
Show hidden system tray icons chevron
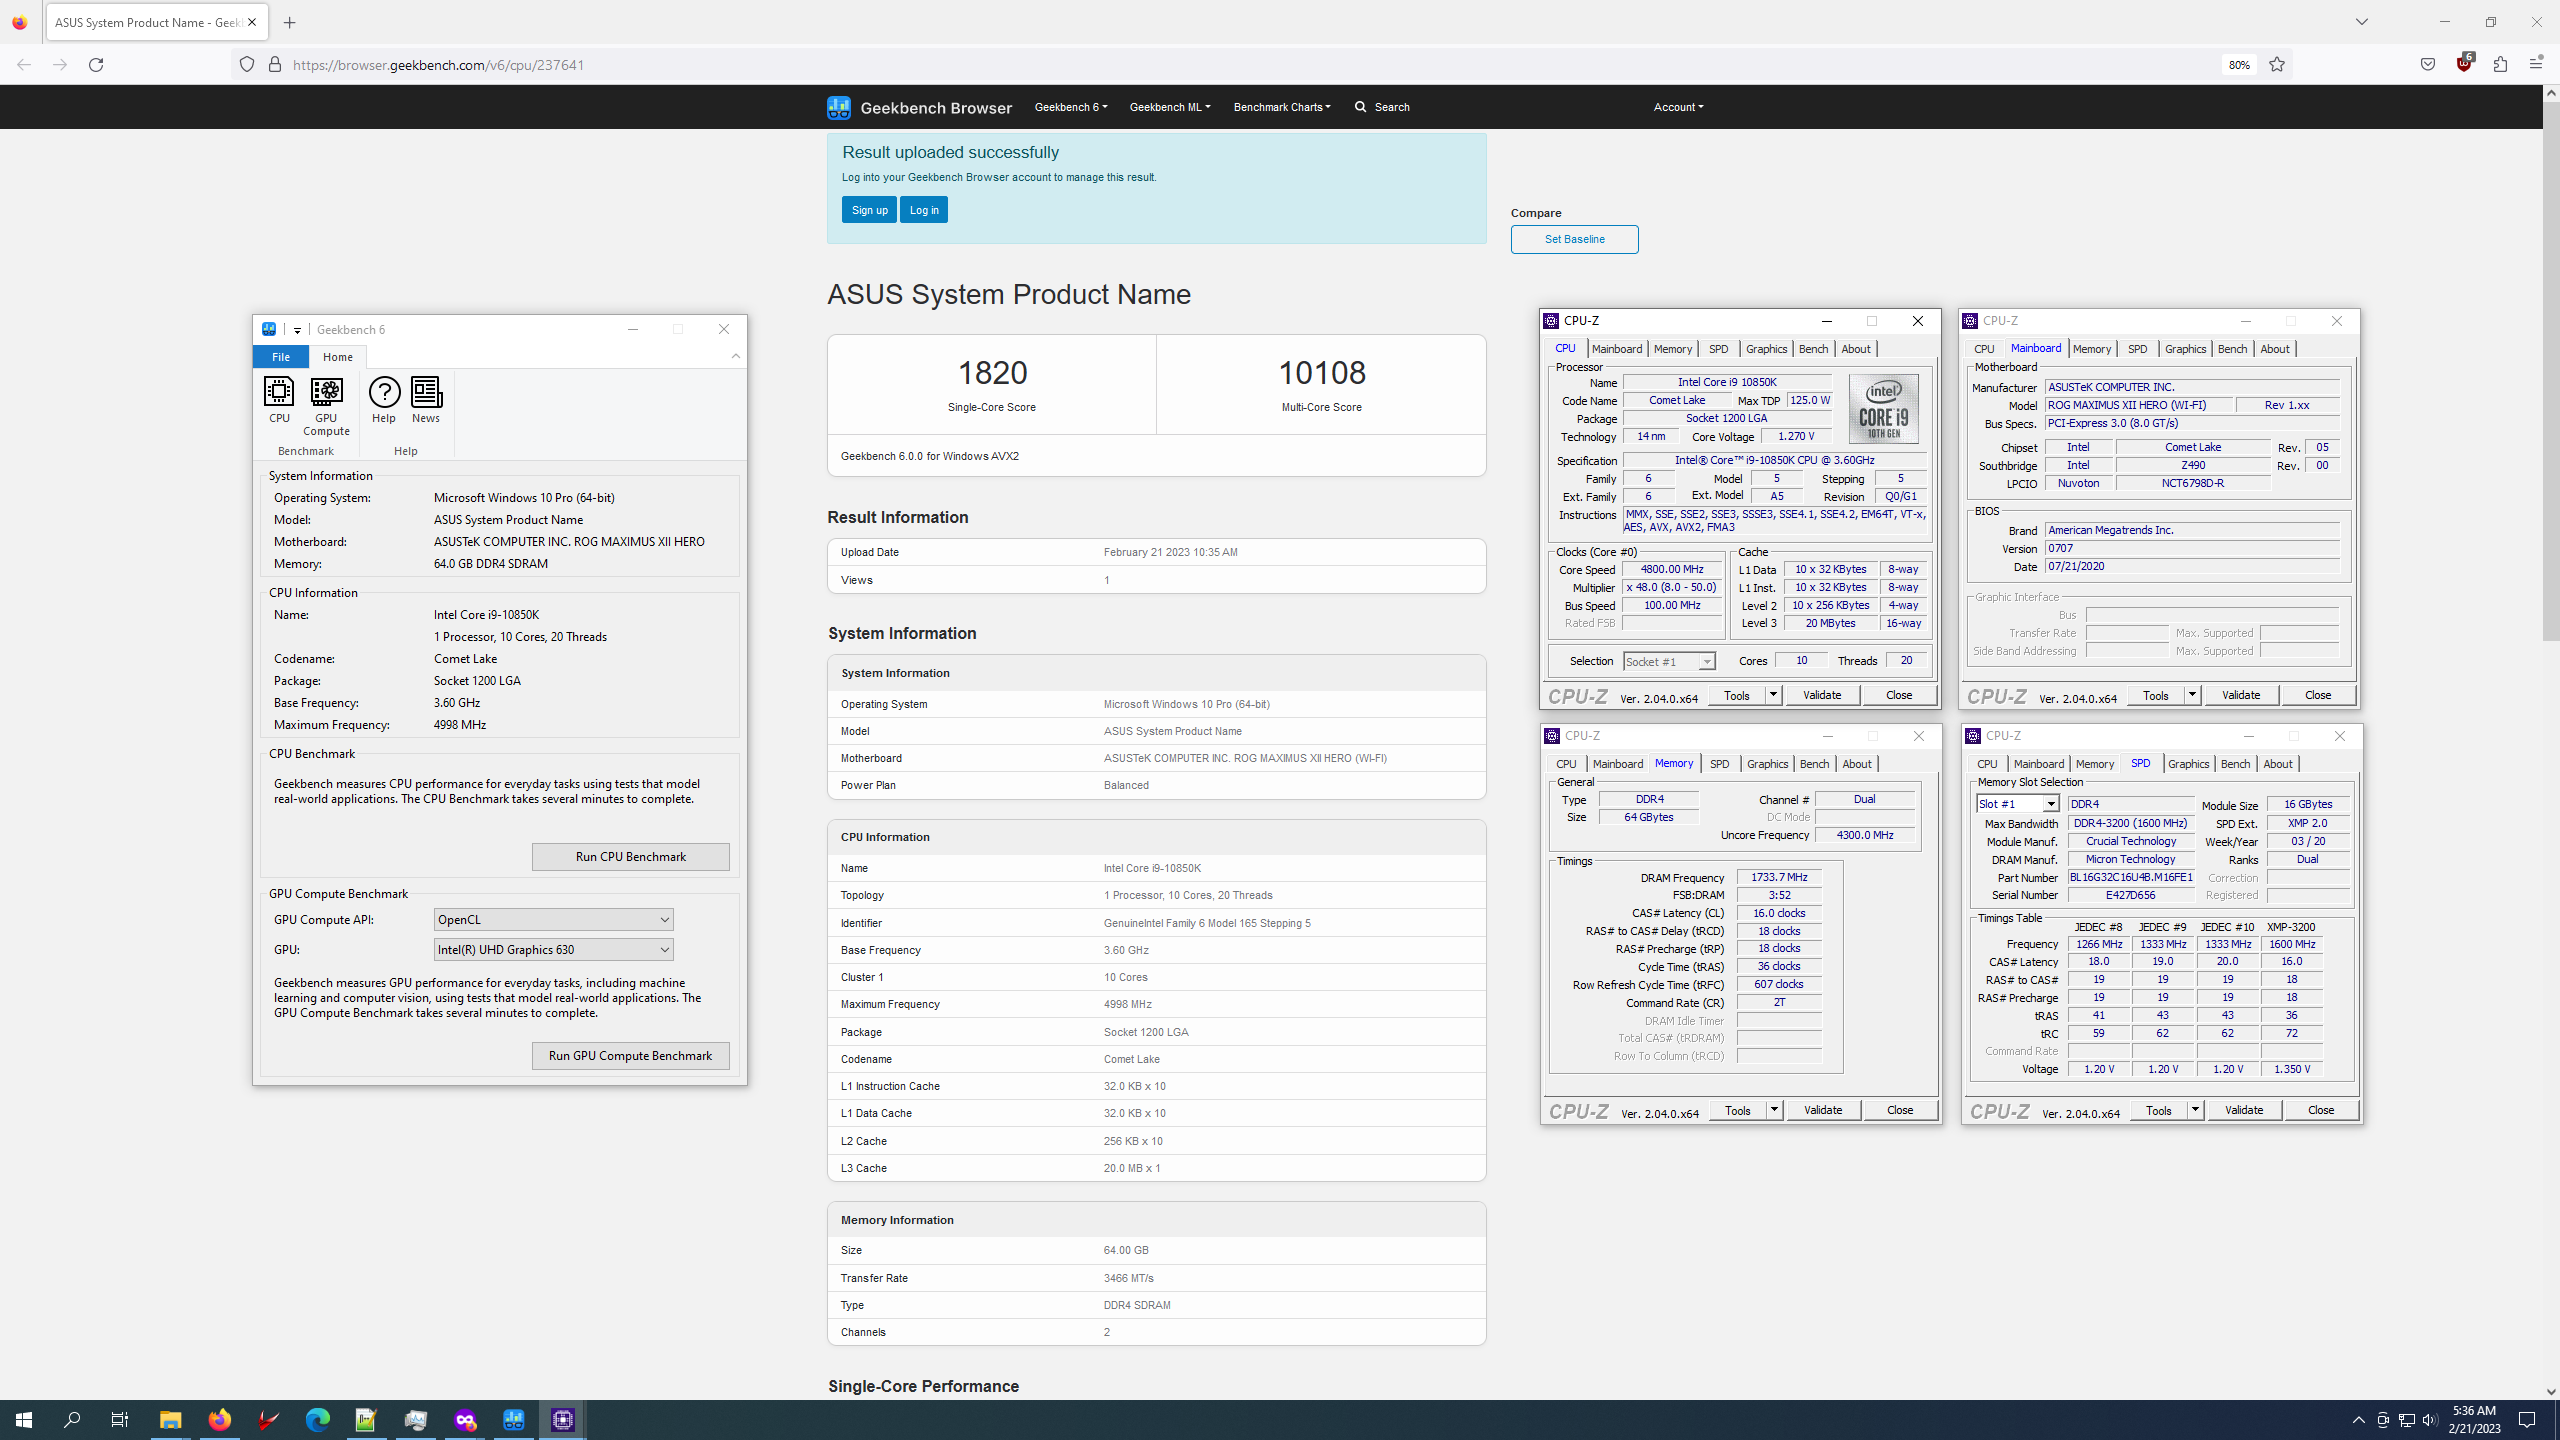tap(2359, 1420)
